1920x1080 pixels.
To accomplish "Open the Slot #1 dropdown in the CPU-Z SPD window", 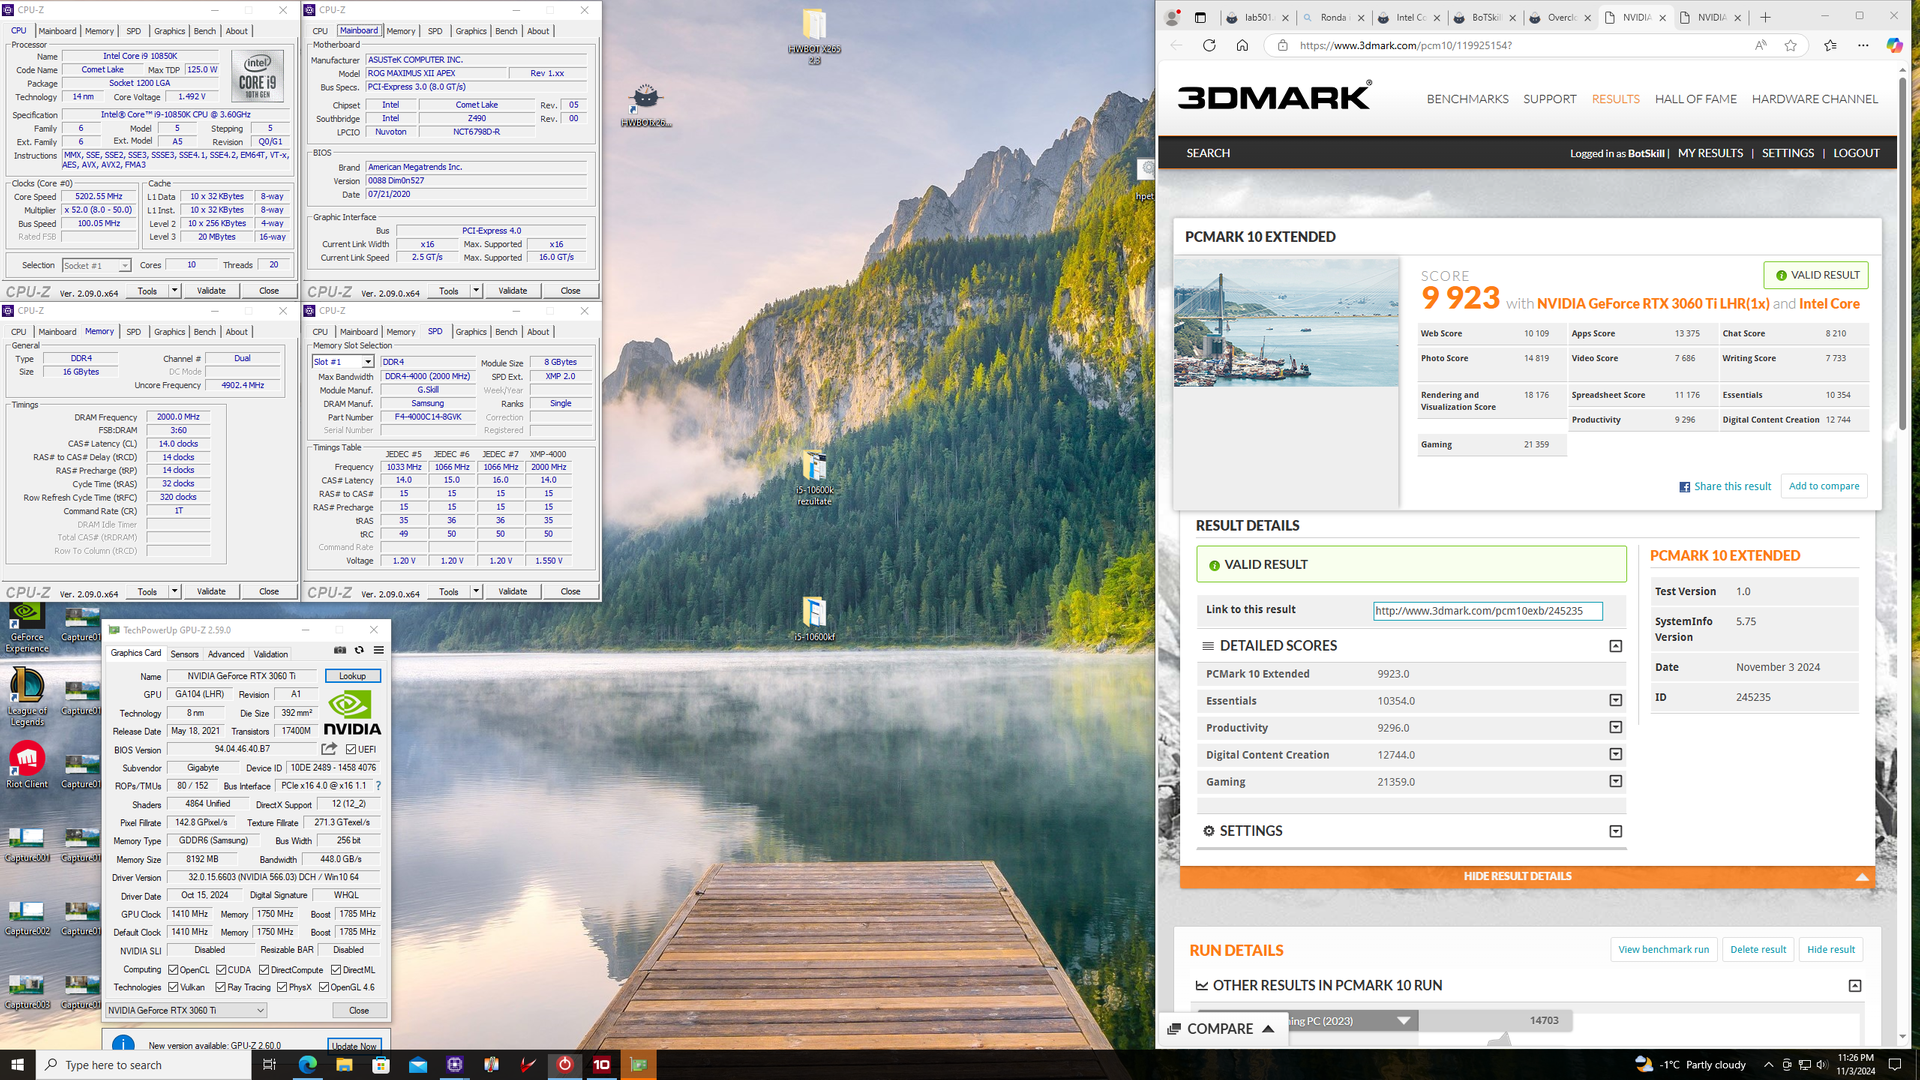I will click(x=343, y=362).
